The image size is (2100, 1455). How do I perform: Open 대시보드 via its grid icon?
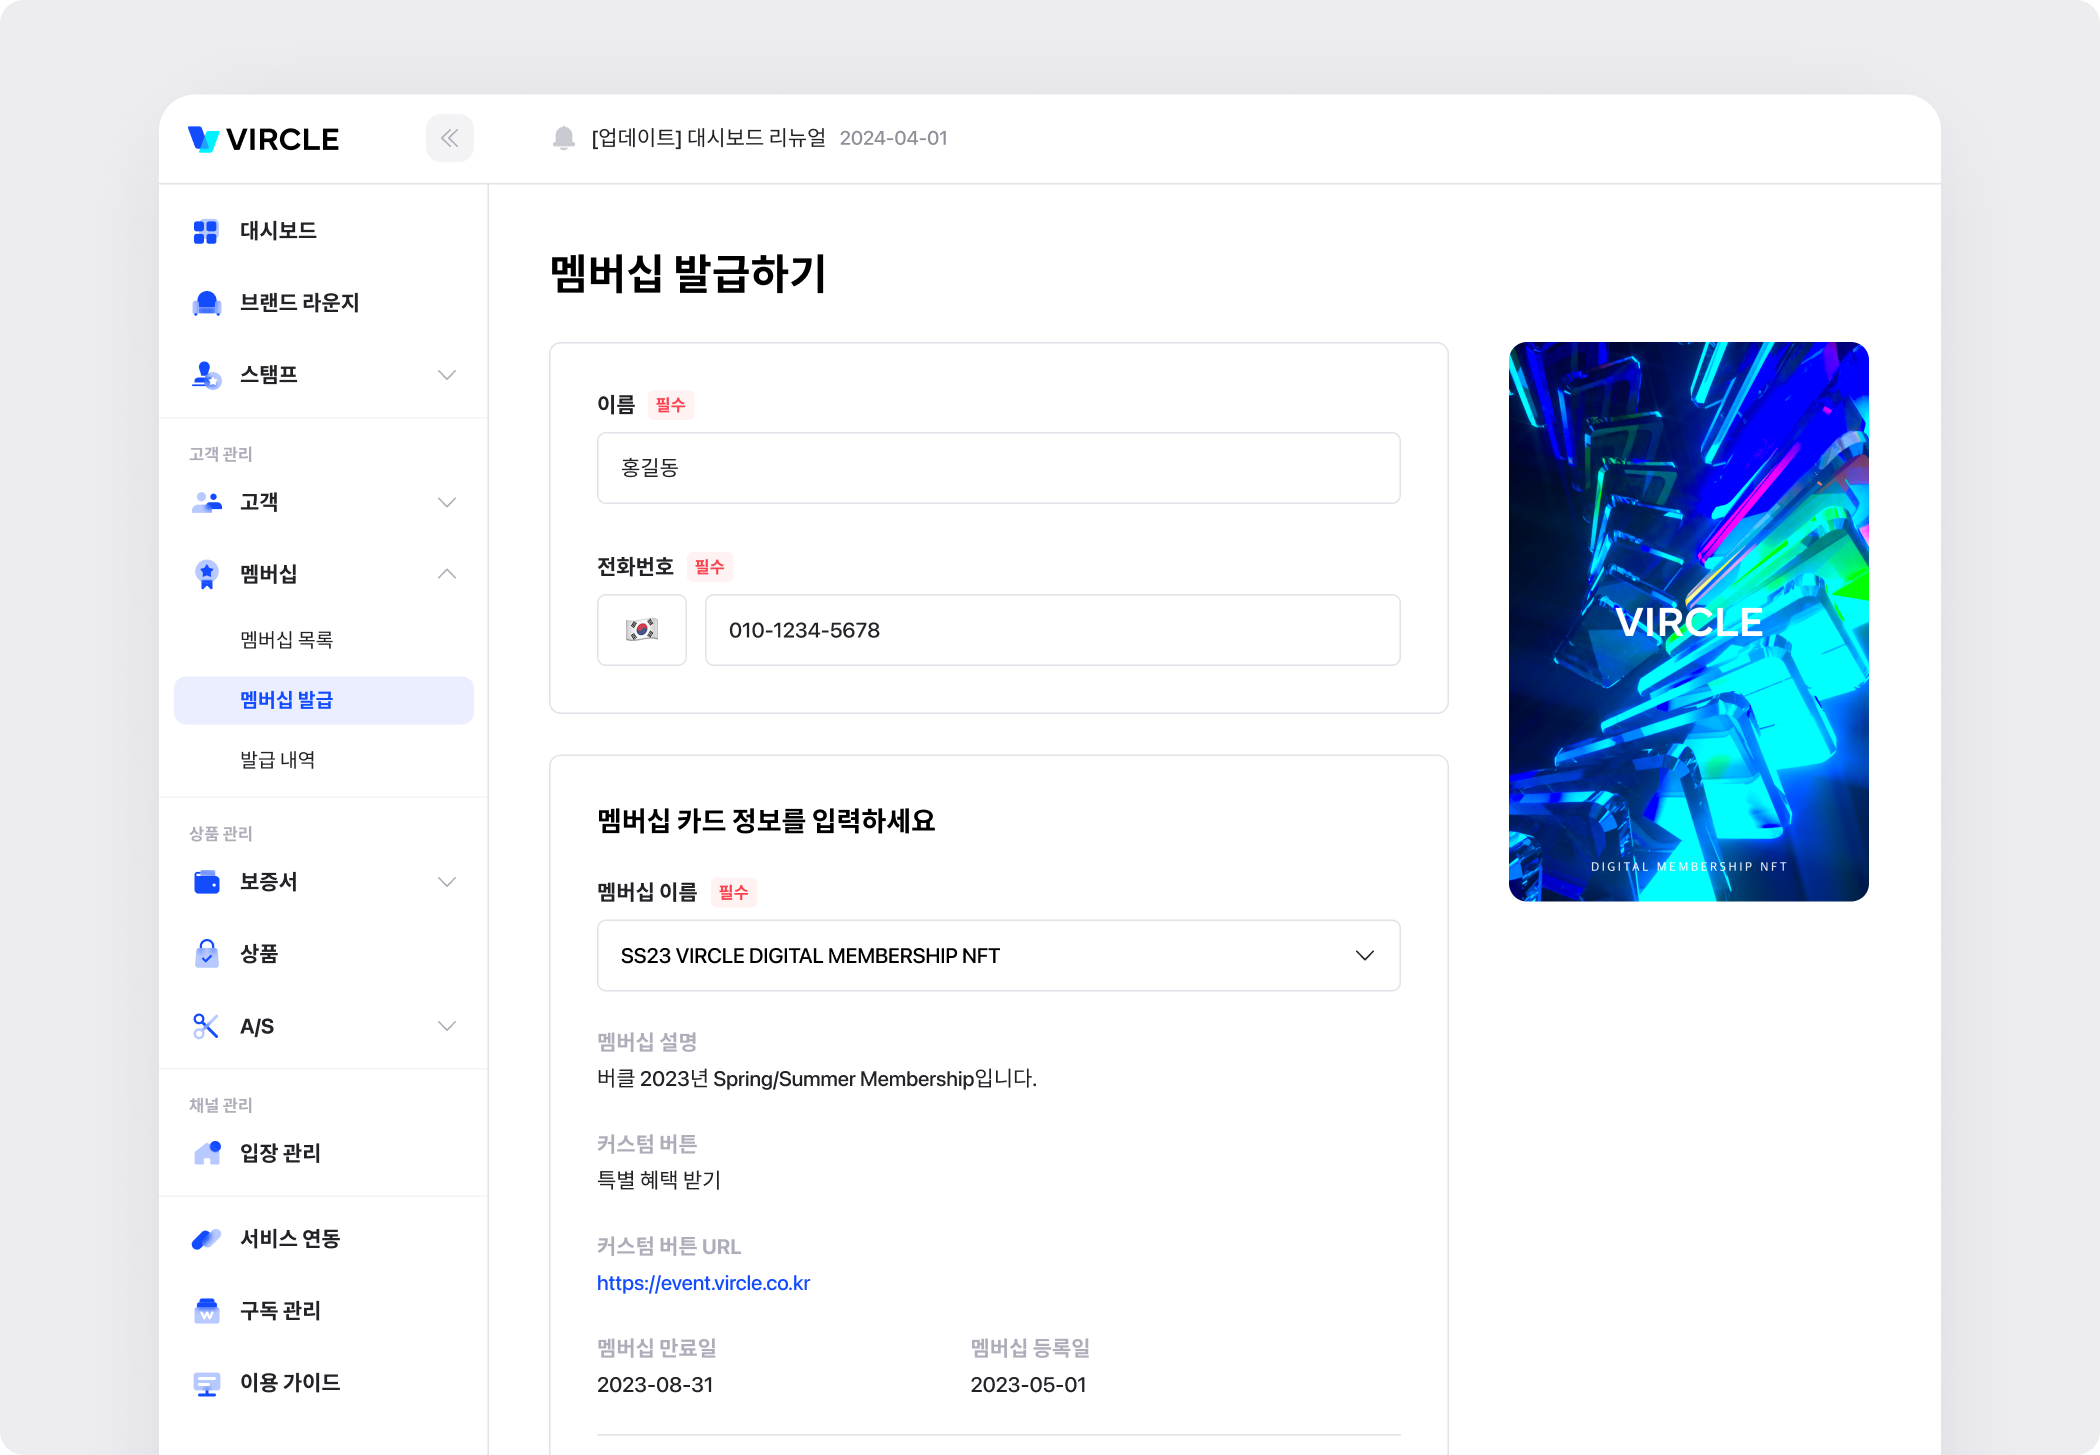click(206, 231)
